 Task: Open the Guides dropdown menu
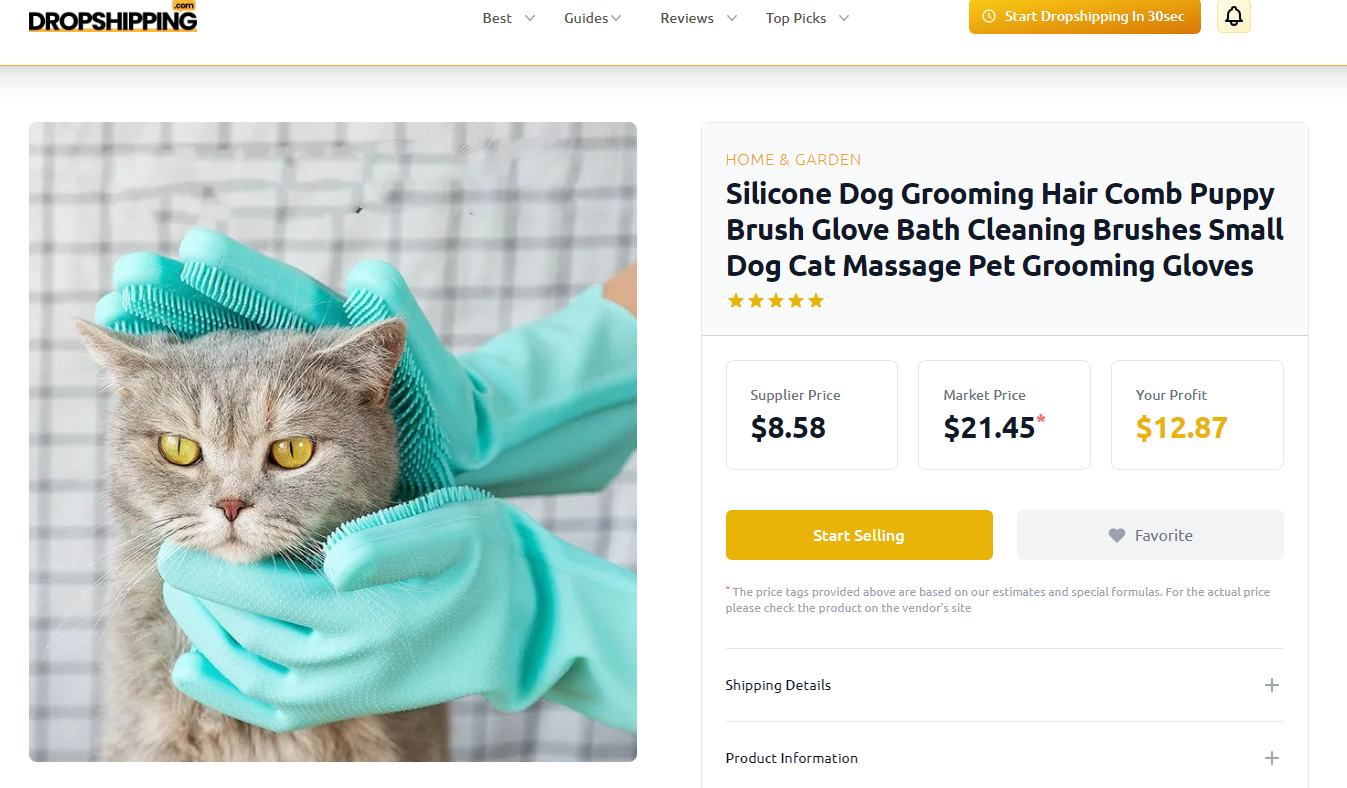tap(593, 18)
